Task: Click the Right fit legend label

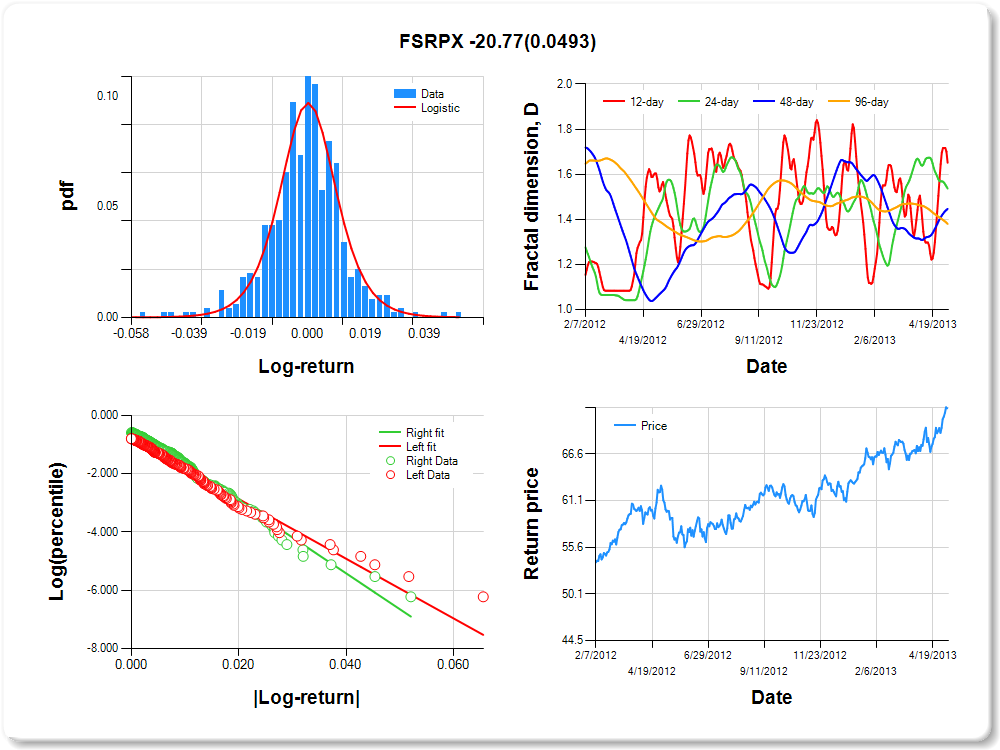Action: (425, 432)
